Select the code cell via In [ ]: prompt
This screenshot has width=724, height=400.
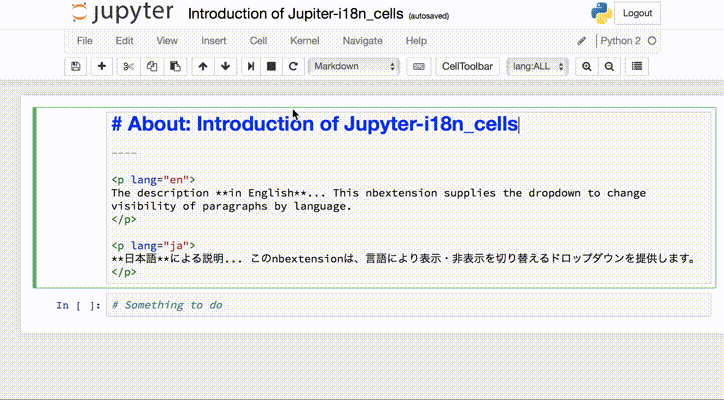(78, 305)
